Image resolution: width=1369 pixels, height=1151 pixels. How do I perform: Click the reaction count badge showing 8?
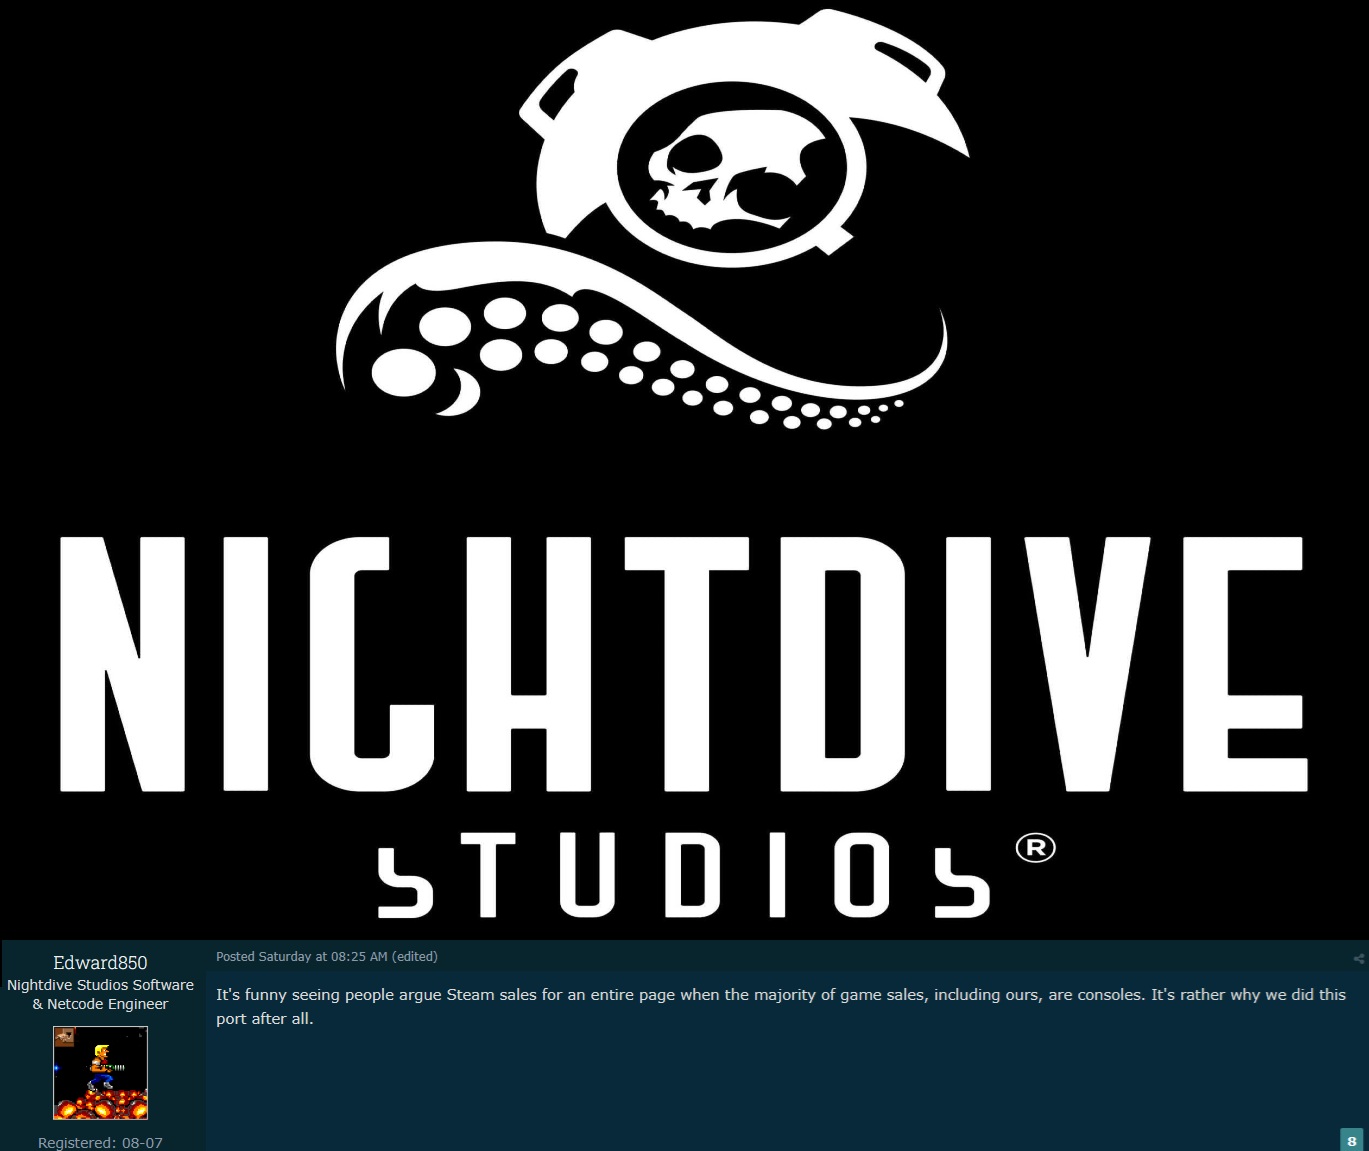pos(1352,1140)
